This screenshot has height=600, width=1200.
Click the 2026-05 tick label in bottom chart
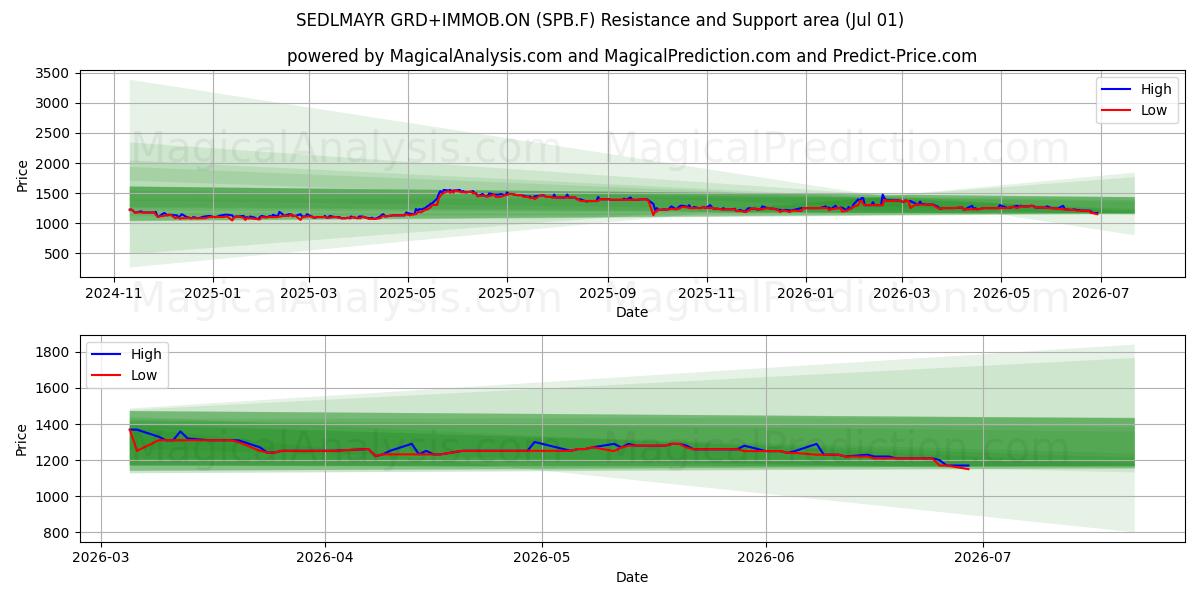pos(542,557)
